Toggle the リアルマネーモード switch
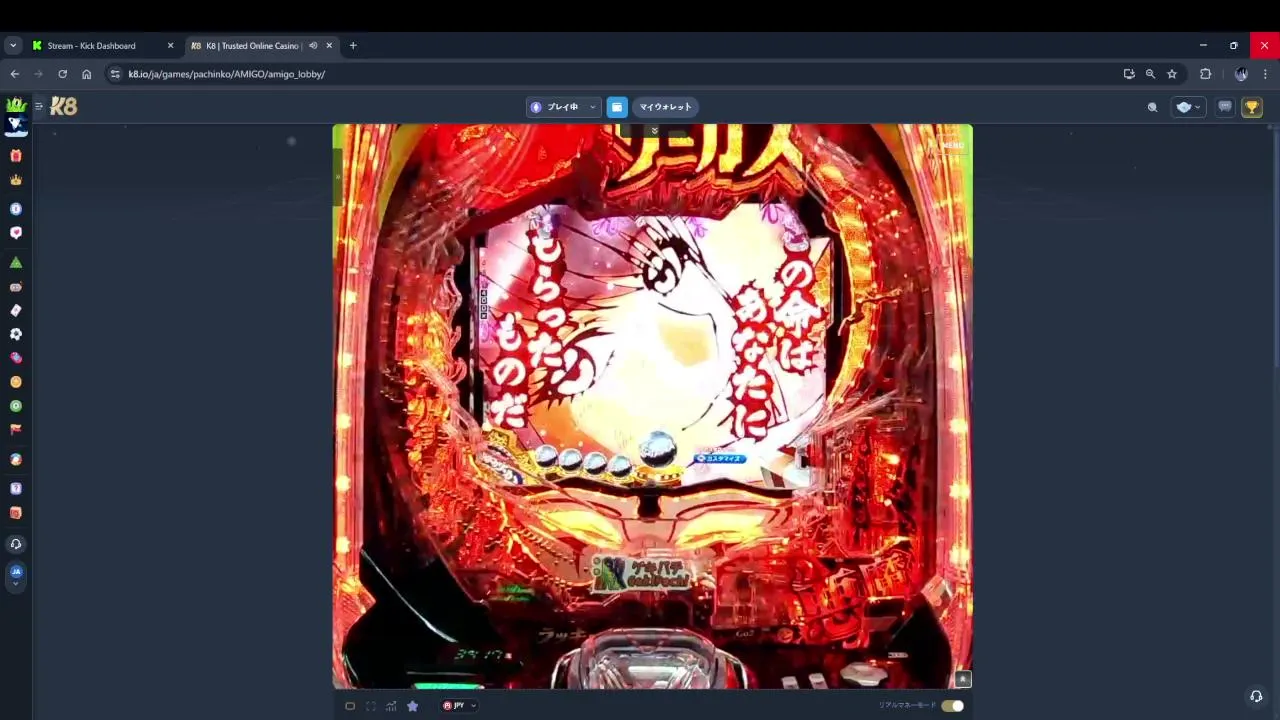The image size is (1280, 720). [952, 706]
